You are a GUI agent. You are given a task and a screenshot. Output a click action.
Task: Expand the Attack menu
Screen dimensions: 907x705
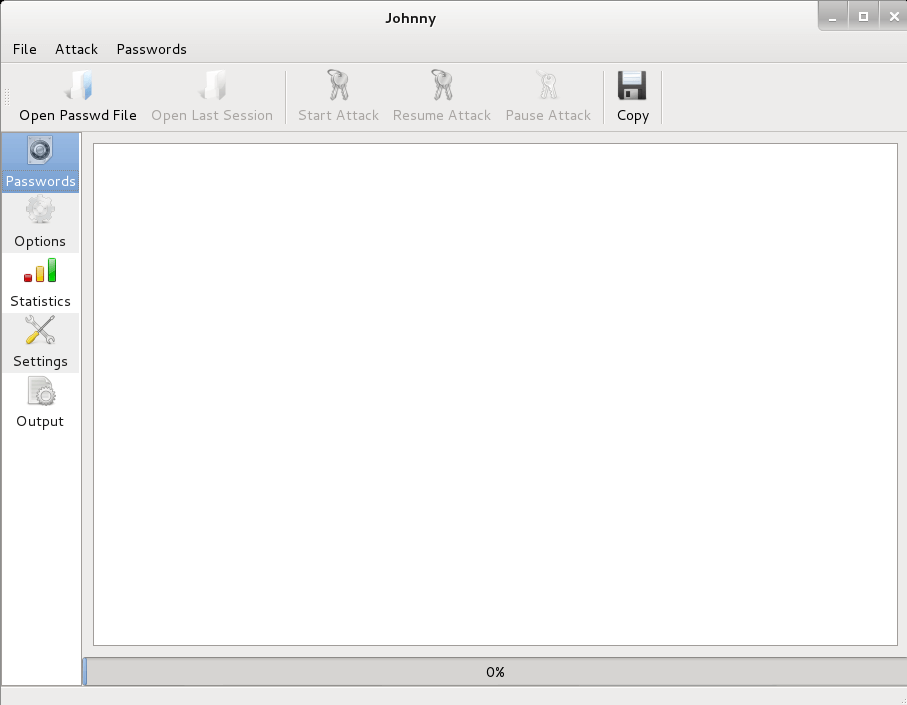click(x=76, y=49)
